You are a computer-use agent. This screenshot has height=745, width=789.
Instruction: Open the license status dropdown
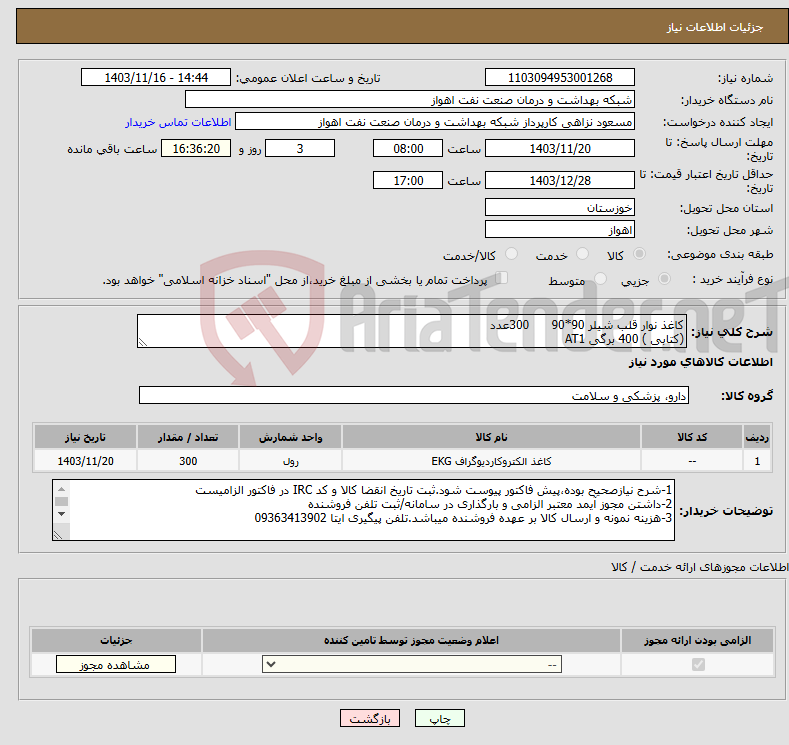412,665
